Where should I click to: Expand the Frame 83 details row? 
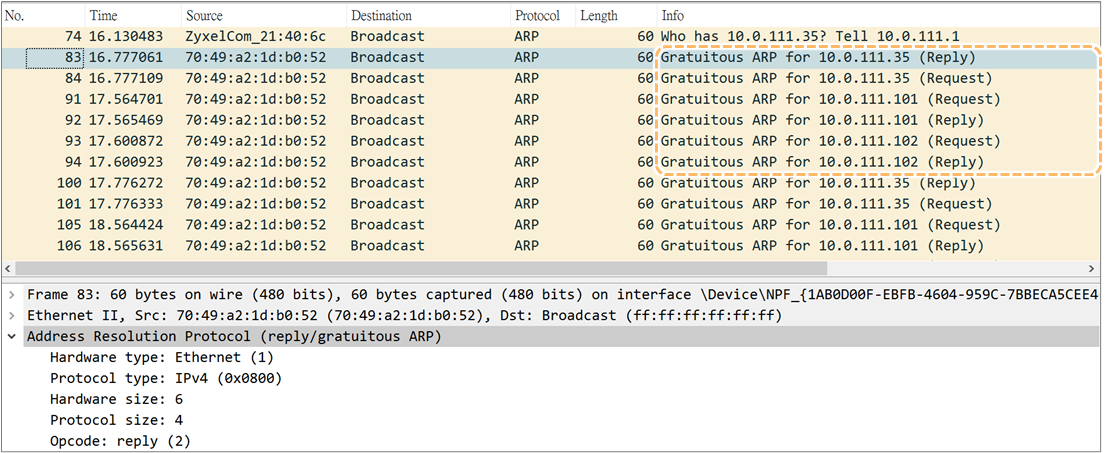coord(12,294)
